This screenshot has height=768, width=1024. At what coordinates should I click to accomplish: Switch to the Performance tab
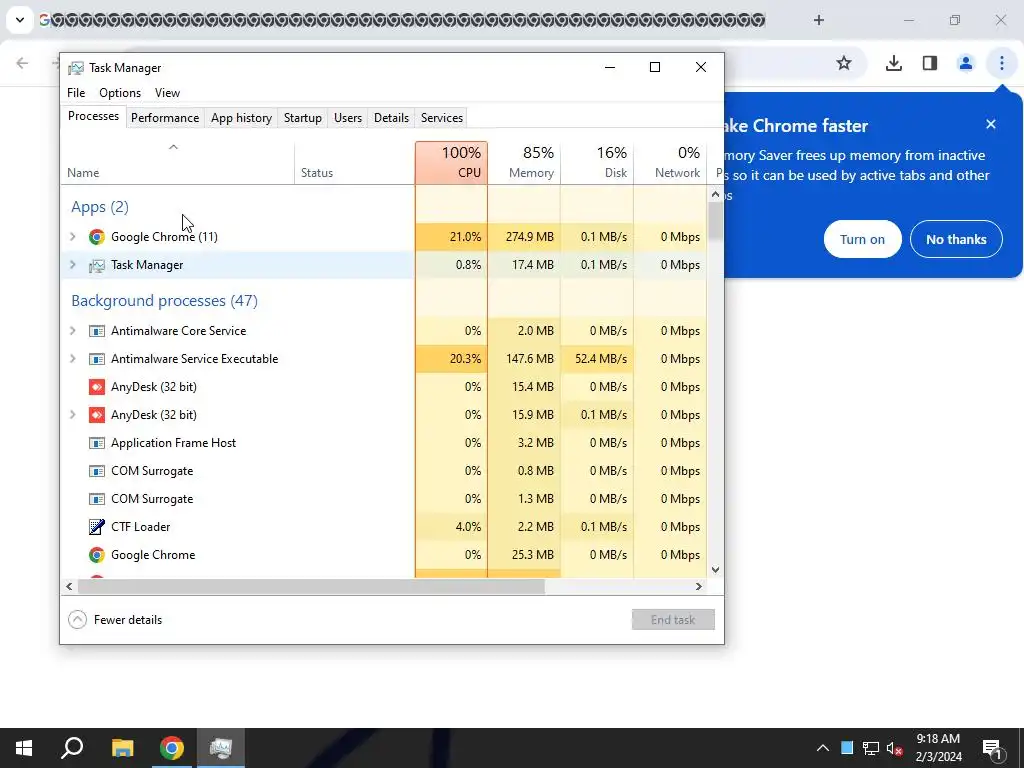coord(165,118)
